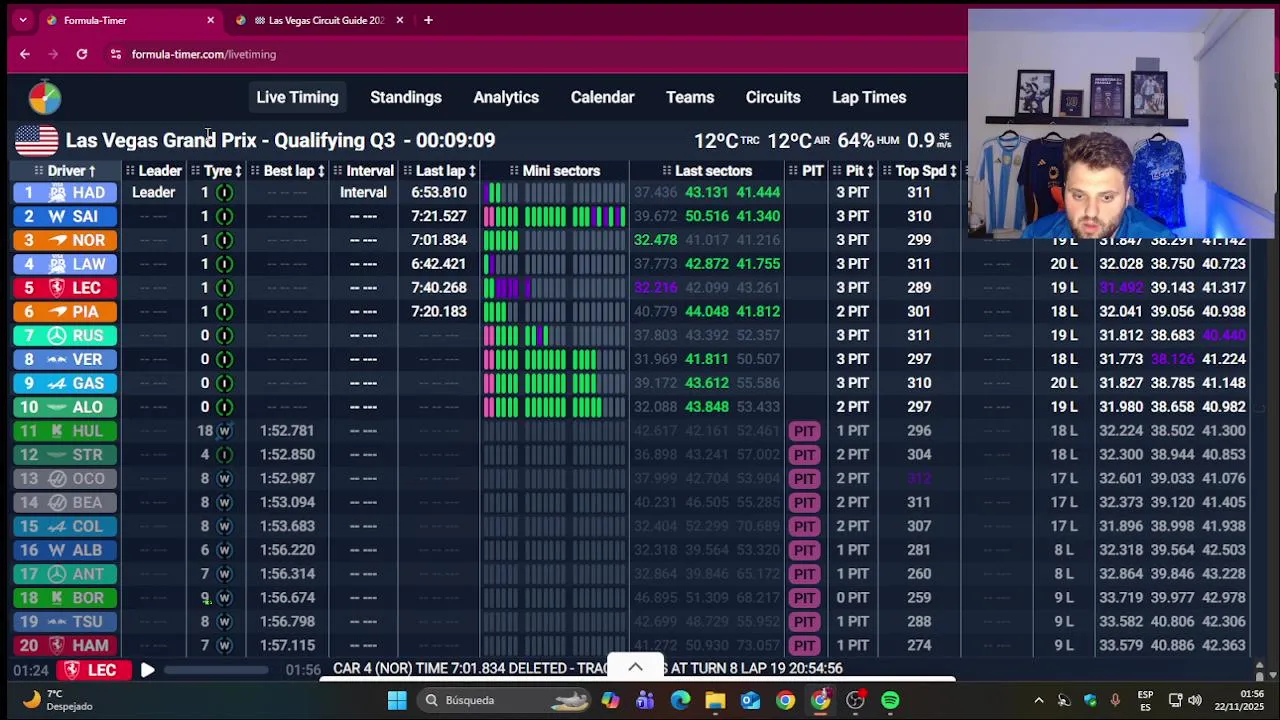
Task: Click the United States flag icon
Action: 36,141
